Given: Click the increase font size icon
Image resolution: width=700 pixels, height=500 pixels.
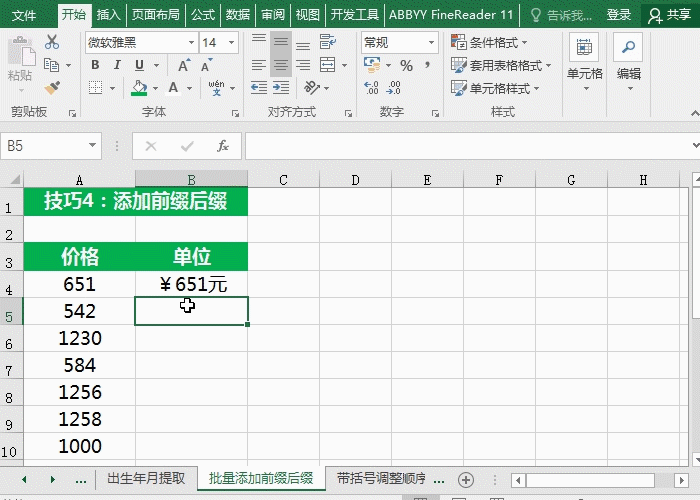Looking at the screenshot, I should click(x=183, y=66).
